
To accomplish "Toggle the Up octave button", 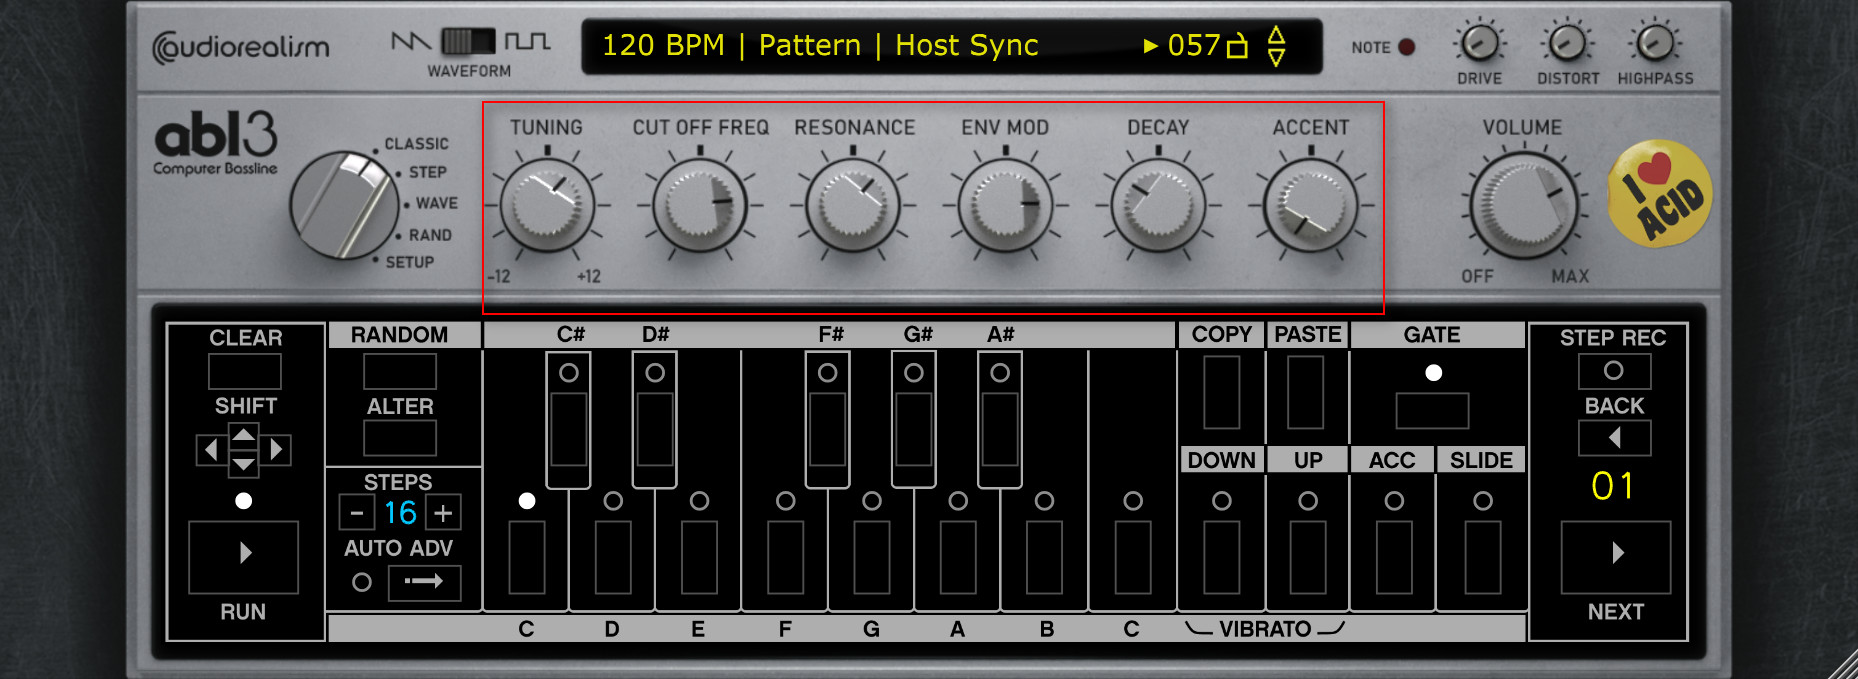I will pos(1308,557).
